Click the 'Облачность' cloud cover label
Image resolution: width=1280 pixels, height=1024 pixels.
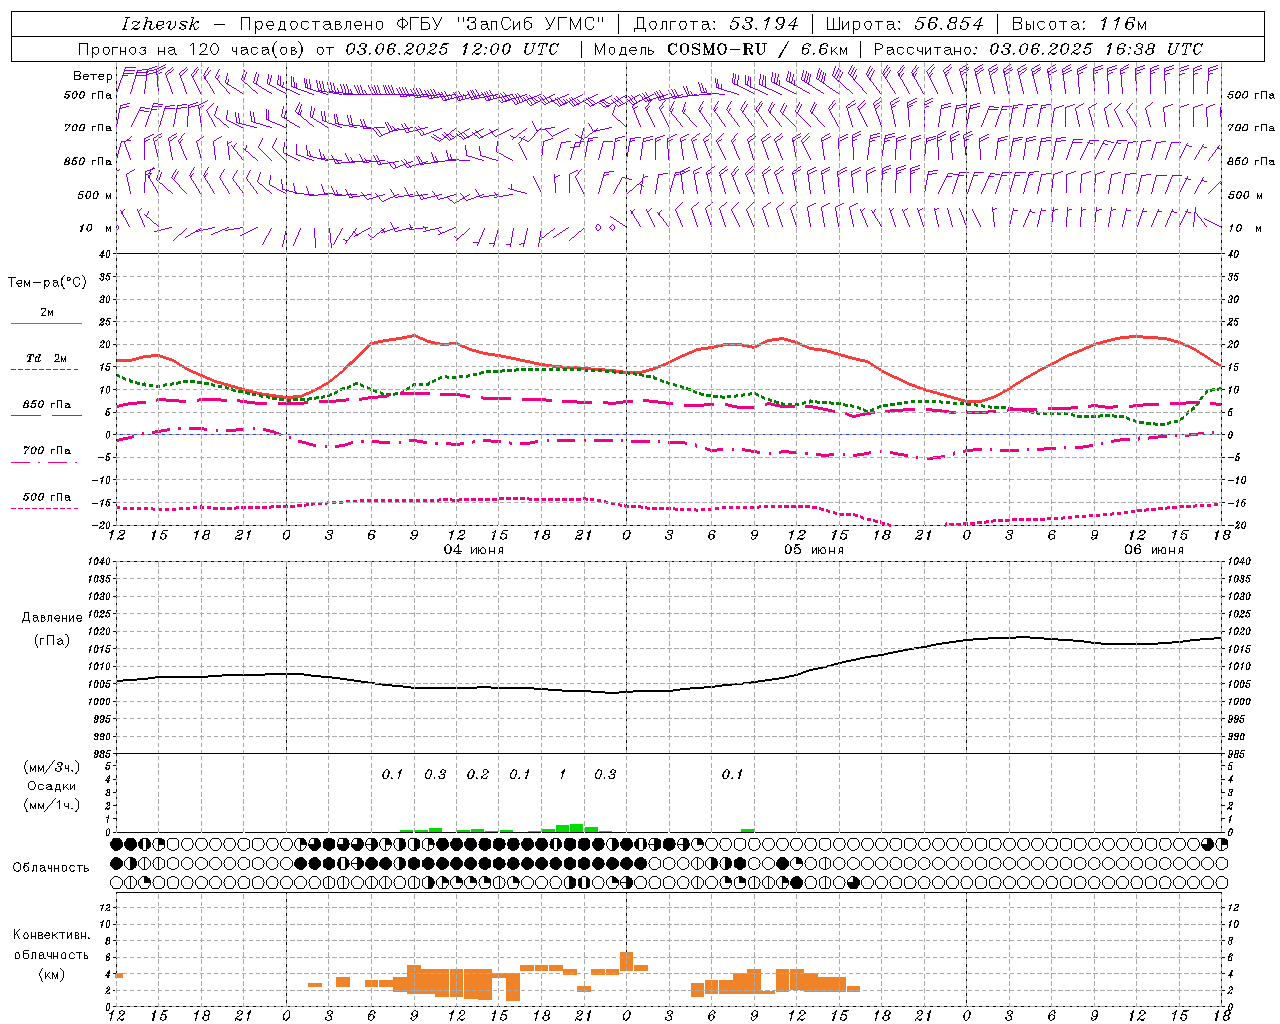tap(51, 868)
